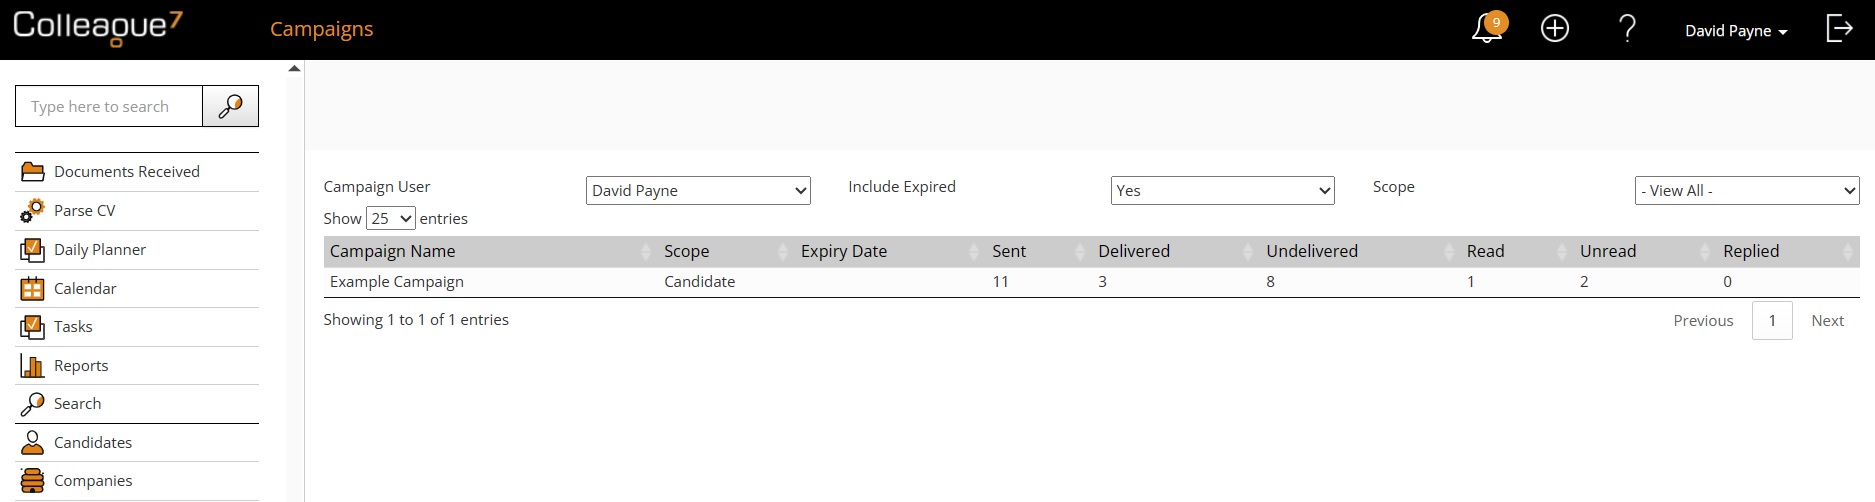
Task: Open the Example Campaign row
Action: [1091, 282]
